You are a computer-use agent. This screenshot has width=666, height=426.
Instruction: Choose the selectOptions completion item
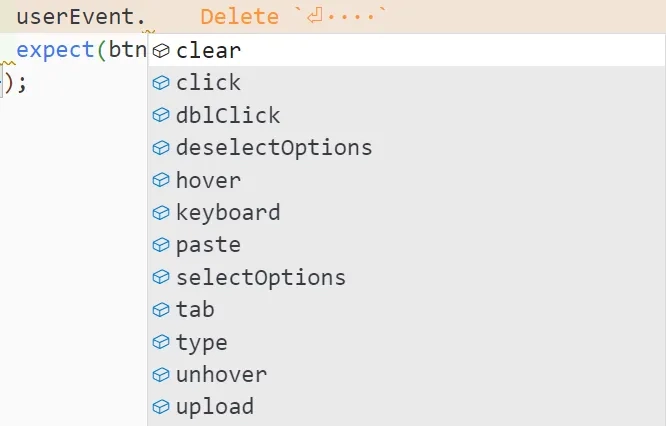(406, 277)
